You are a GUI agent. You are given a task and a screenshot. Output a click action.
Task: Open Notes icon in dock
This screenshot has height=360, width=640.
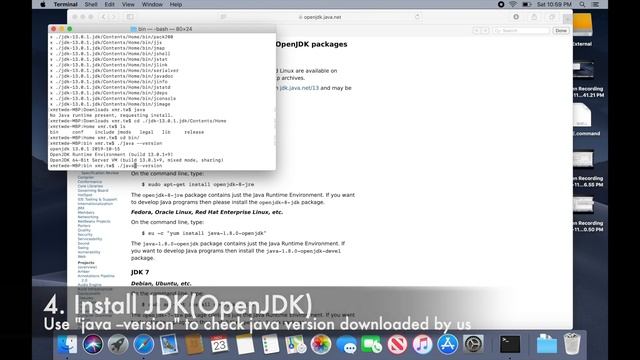[x=245, y=344]
